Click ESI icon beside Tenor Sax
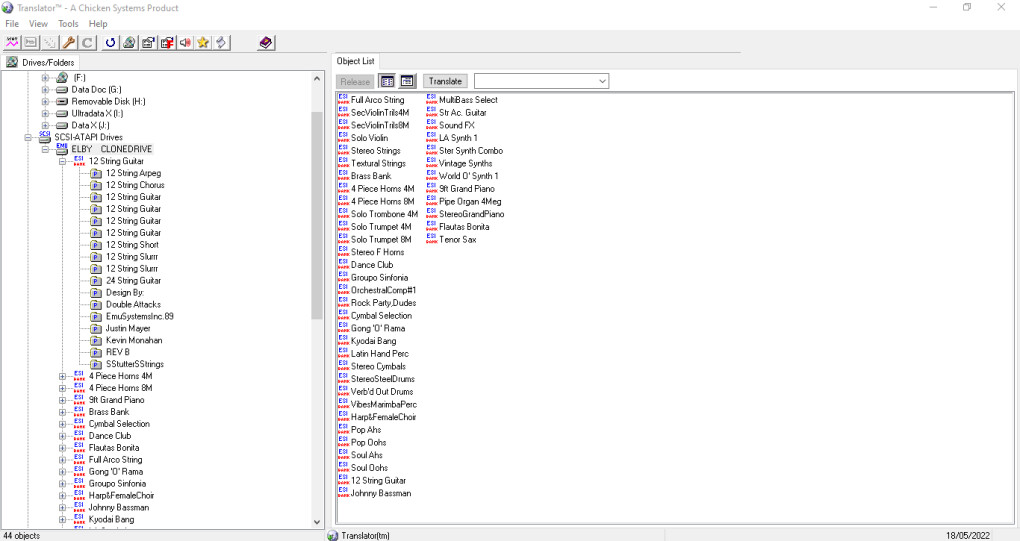Screen dimensions: 1020x541 pyautogui.click(x=431, y=239)
